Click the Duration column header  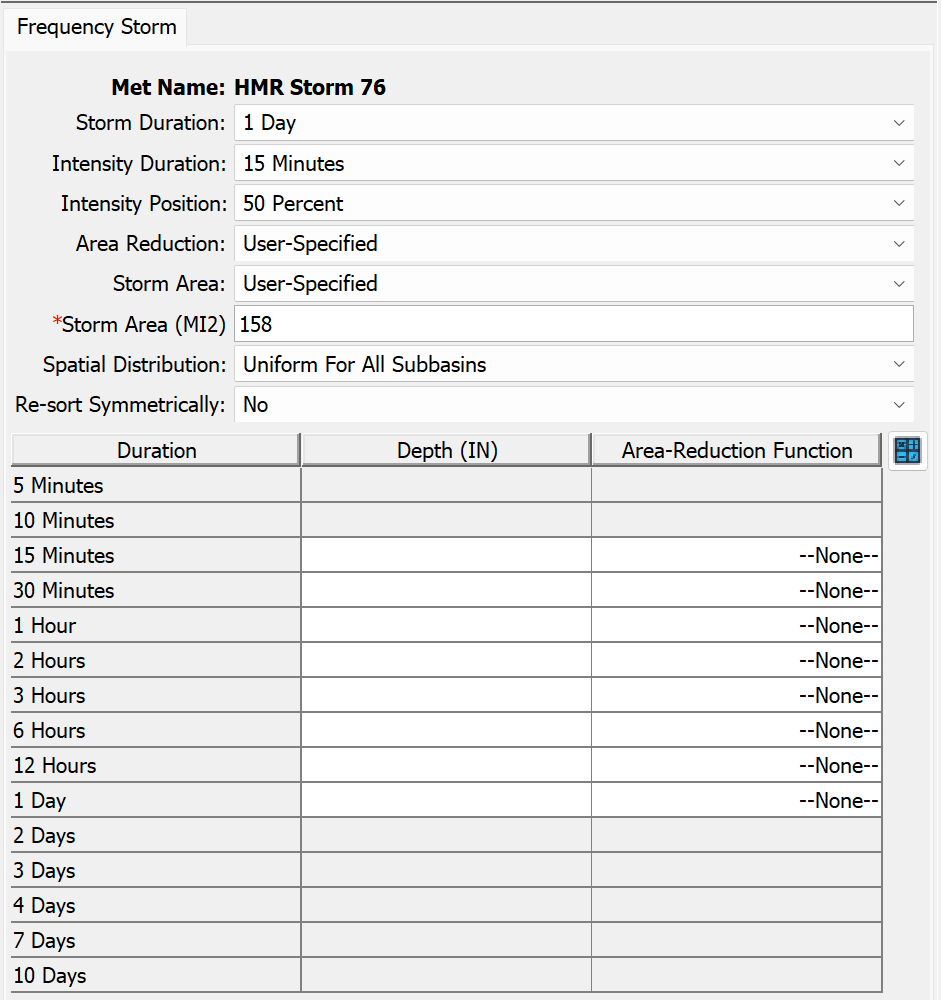click(156, 451)
